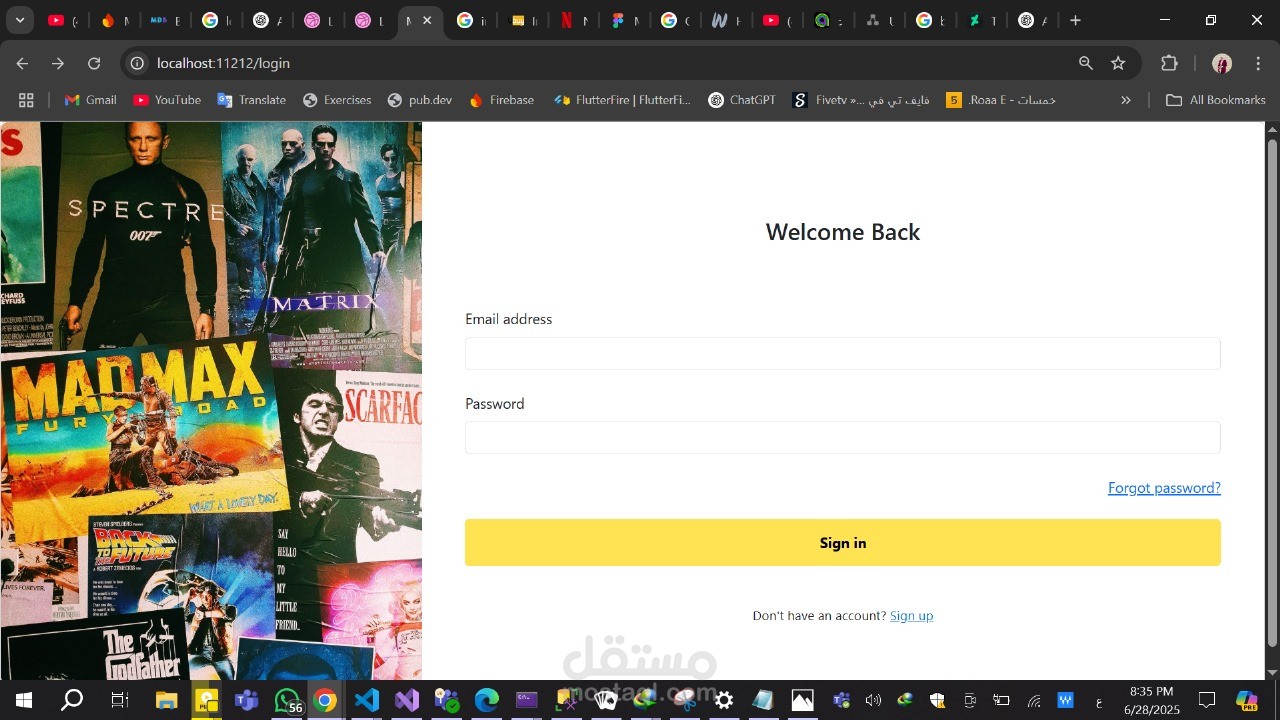Open the tab search dropdown arrow
This screenshot has height=720, width=1280.
(19, 20)
